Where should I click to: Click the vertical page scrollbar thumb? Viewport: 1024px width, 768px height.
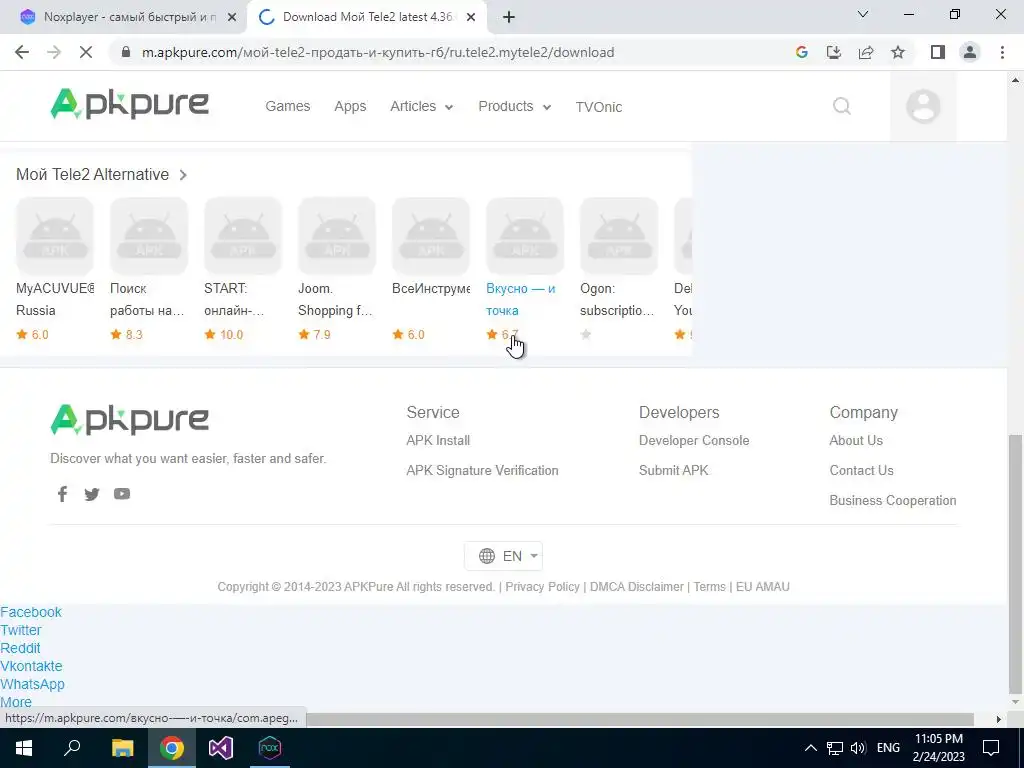pos(1015,562)
